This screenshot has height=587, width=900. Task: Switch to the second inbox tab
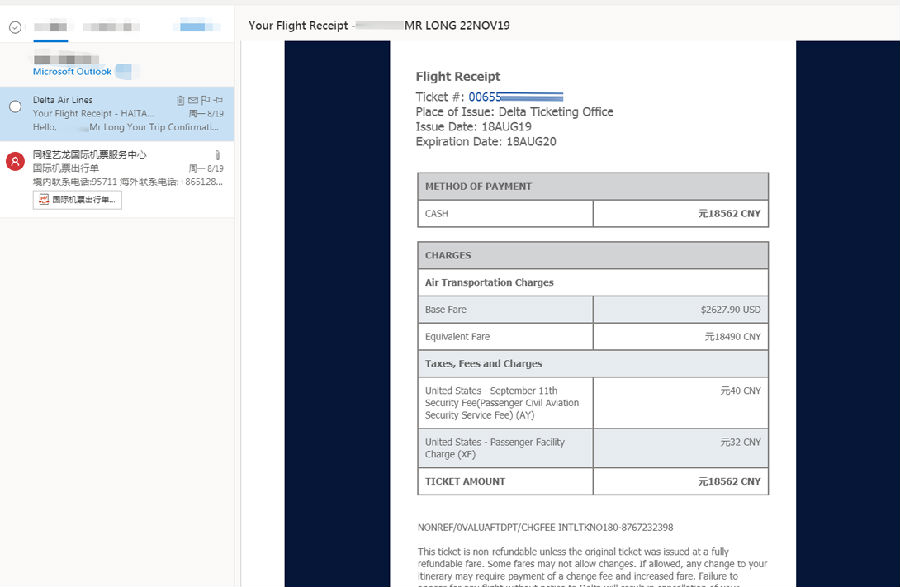[110, 27]
